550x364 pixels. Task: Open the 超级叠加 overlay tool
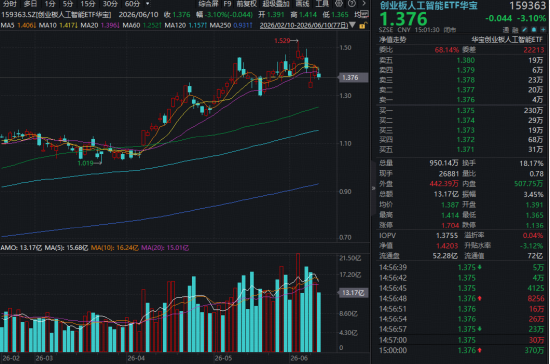276,4
